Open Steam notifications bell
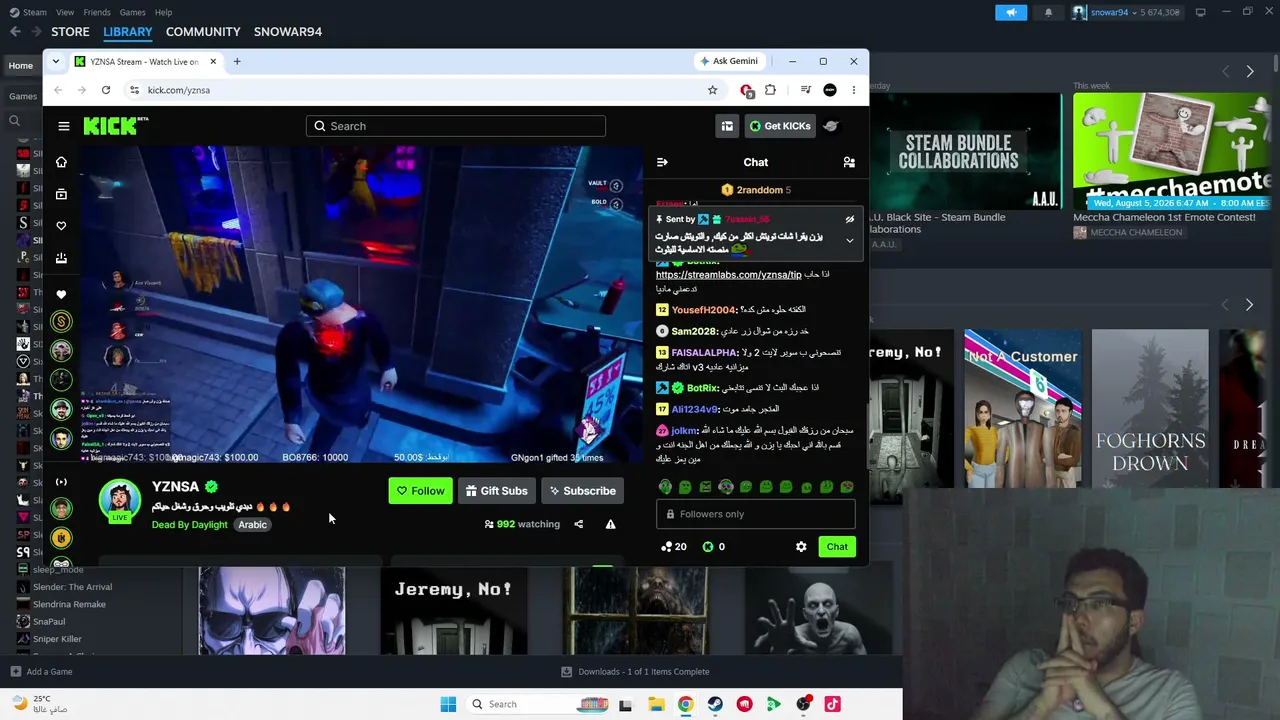Image resolution: width=1280 pixels, height=720 pixels. click(x=1048, y=12)
